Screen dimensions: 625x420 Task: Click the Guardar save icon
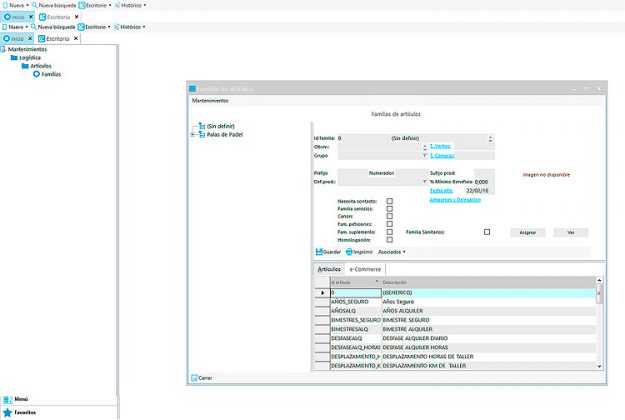319,252
